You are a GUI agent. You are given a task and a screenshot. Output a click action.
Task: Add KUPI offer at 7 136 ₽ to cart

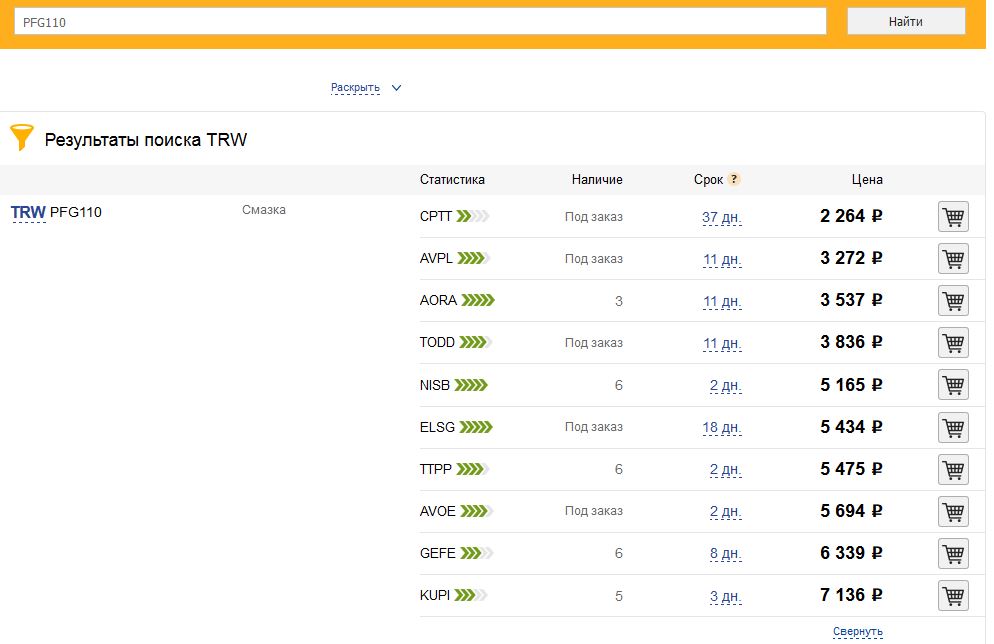953,596
